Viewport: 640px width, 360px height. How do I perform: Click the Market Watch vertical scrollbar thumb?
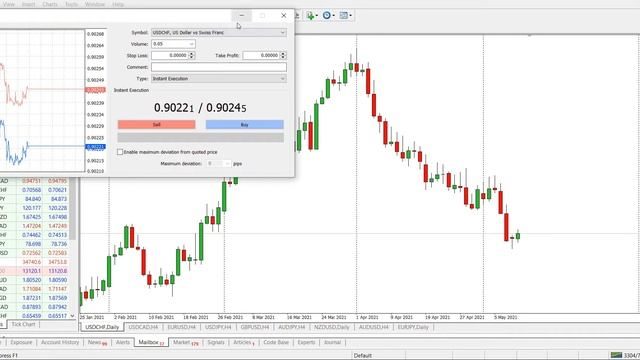[73, 209]
